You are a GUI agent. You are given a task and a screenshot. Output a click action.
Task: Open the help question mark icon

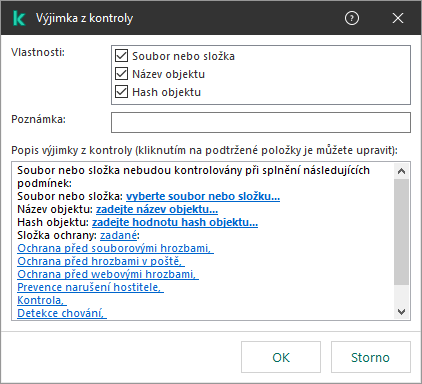(x=352, y=18)
